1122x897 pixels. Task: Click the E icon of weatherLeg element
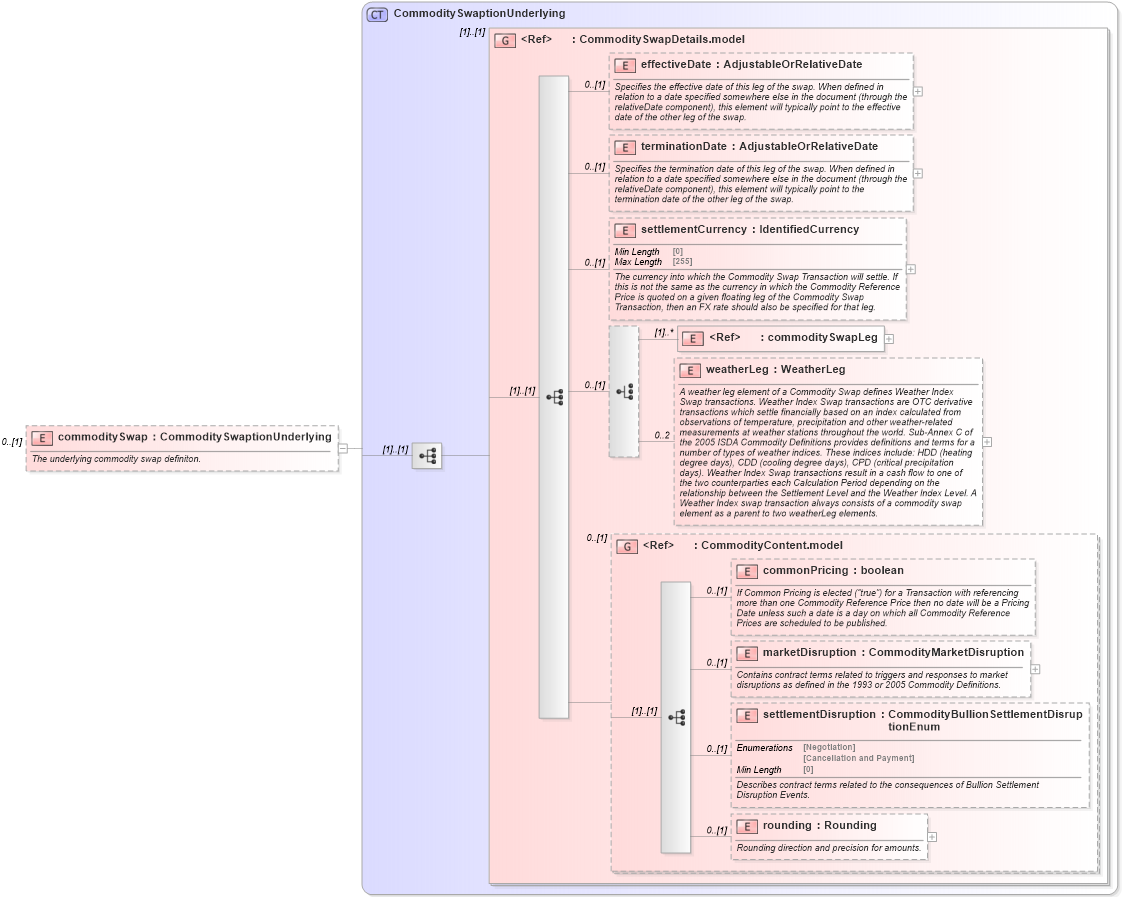[x=690, y=371]
